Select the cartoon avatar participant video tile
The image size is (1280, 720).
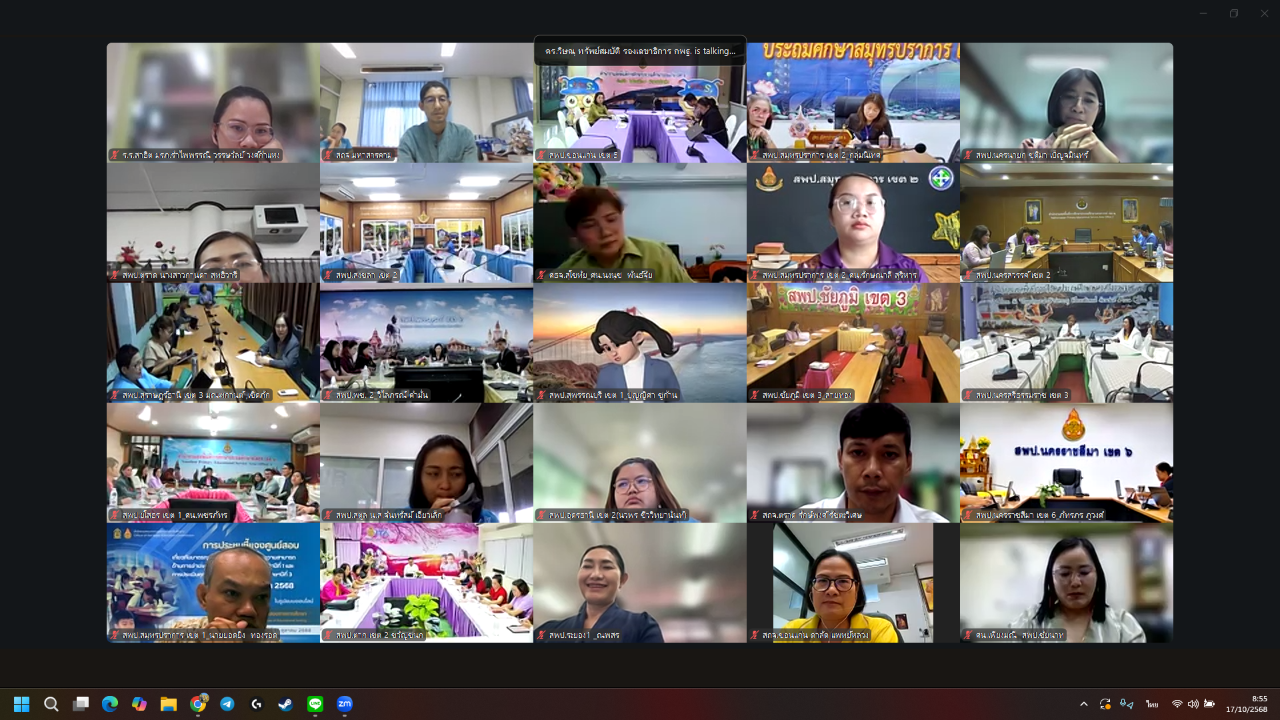click(x=640, y=343)
